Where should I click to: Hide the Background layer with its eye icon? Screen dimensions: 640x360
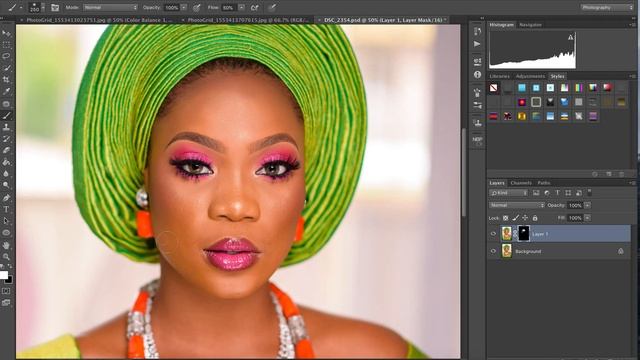coord(493,251)
